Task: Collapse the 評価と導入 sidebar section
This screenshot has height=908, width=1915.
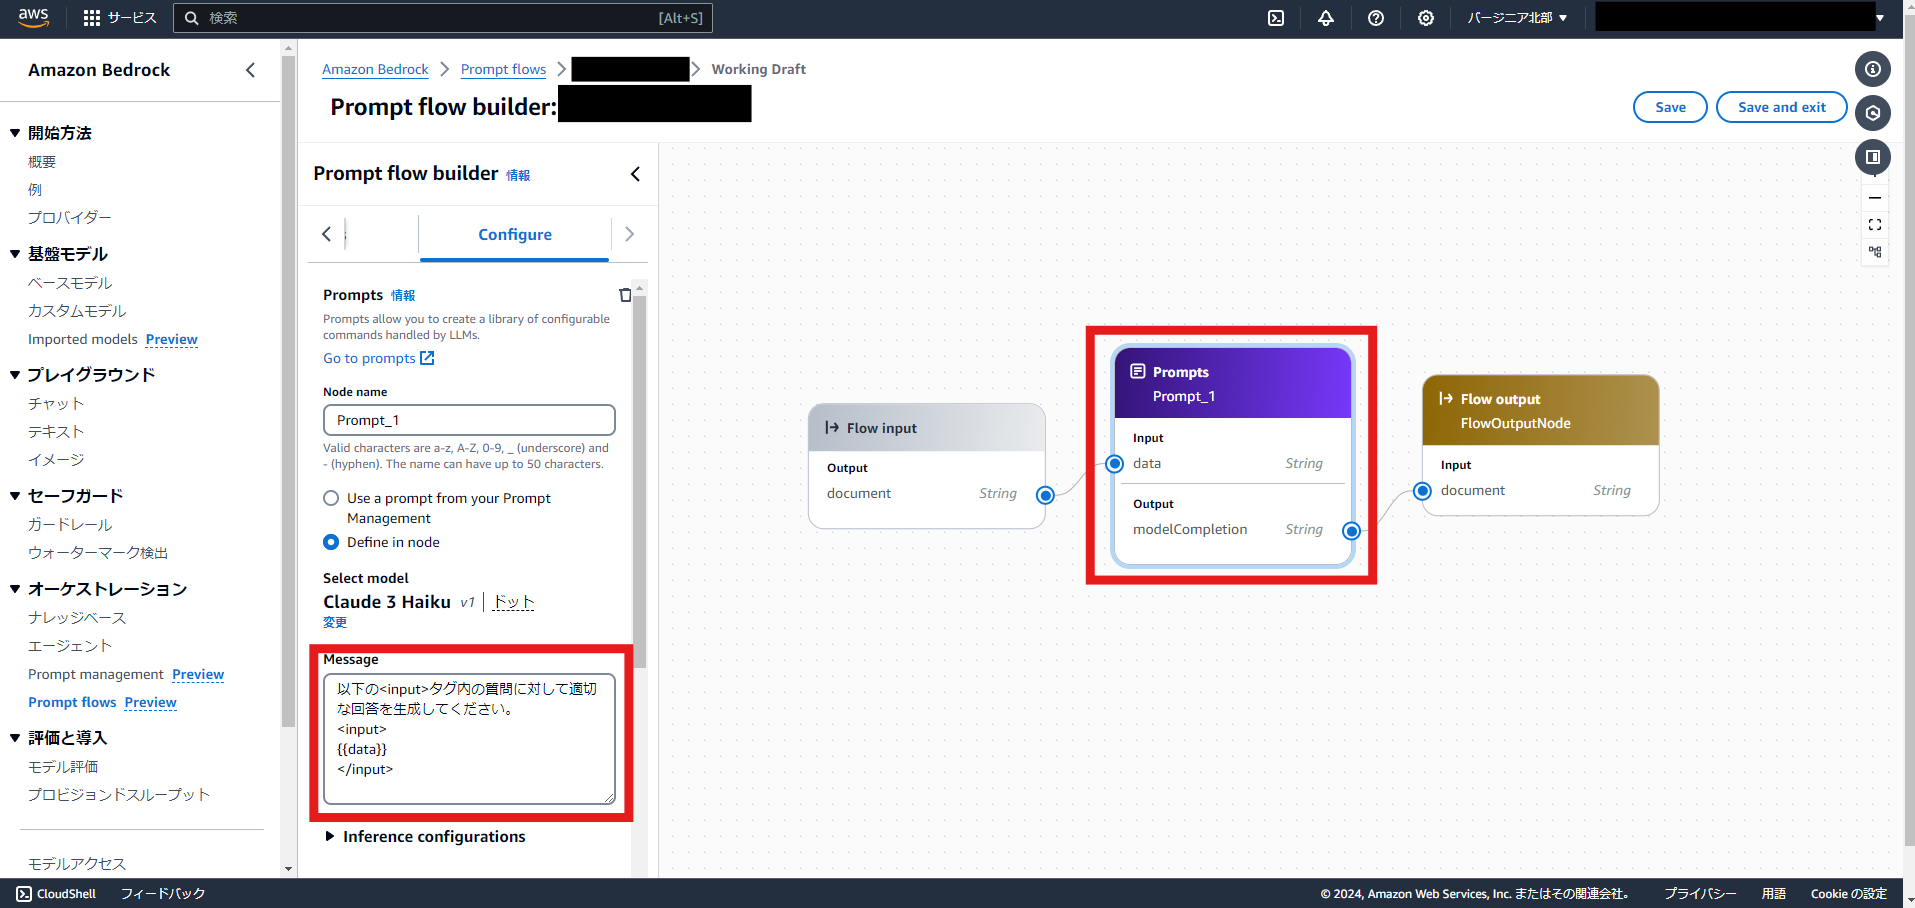Action: [15, 738]
